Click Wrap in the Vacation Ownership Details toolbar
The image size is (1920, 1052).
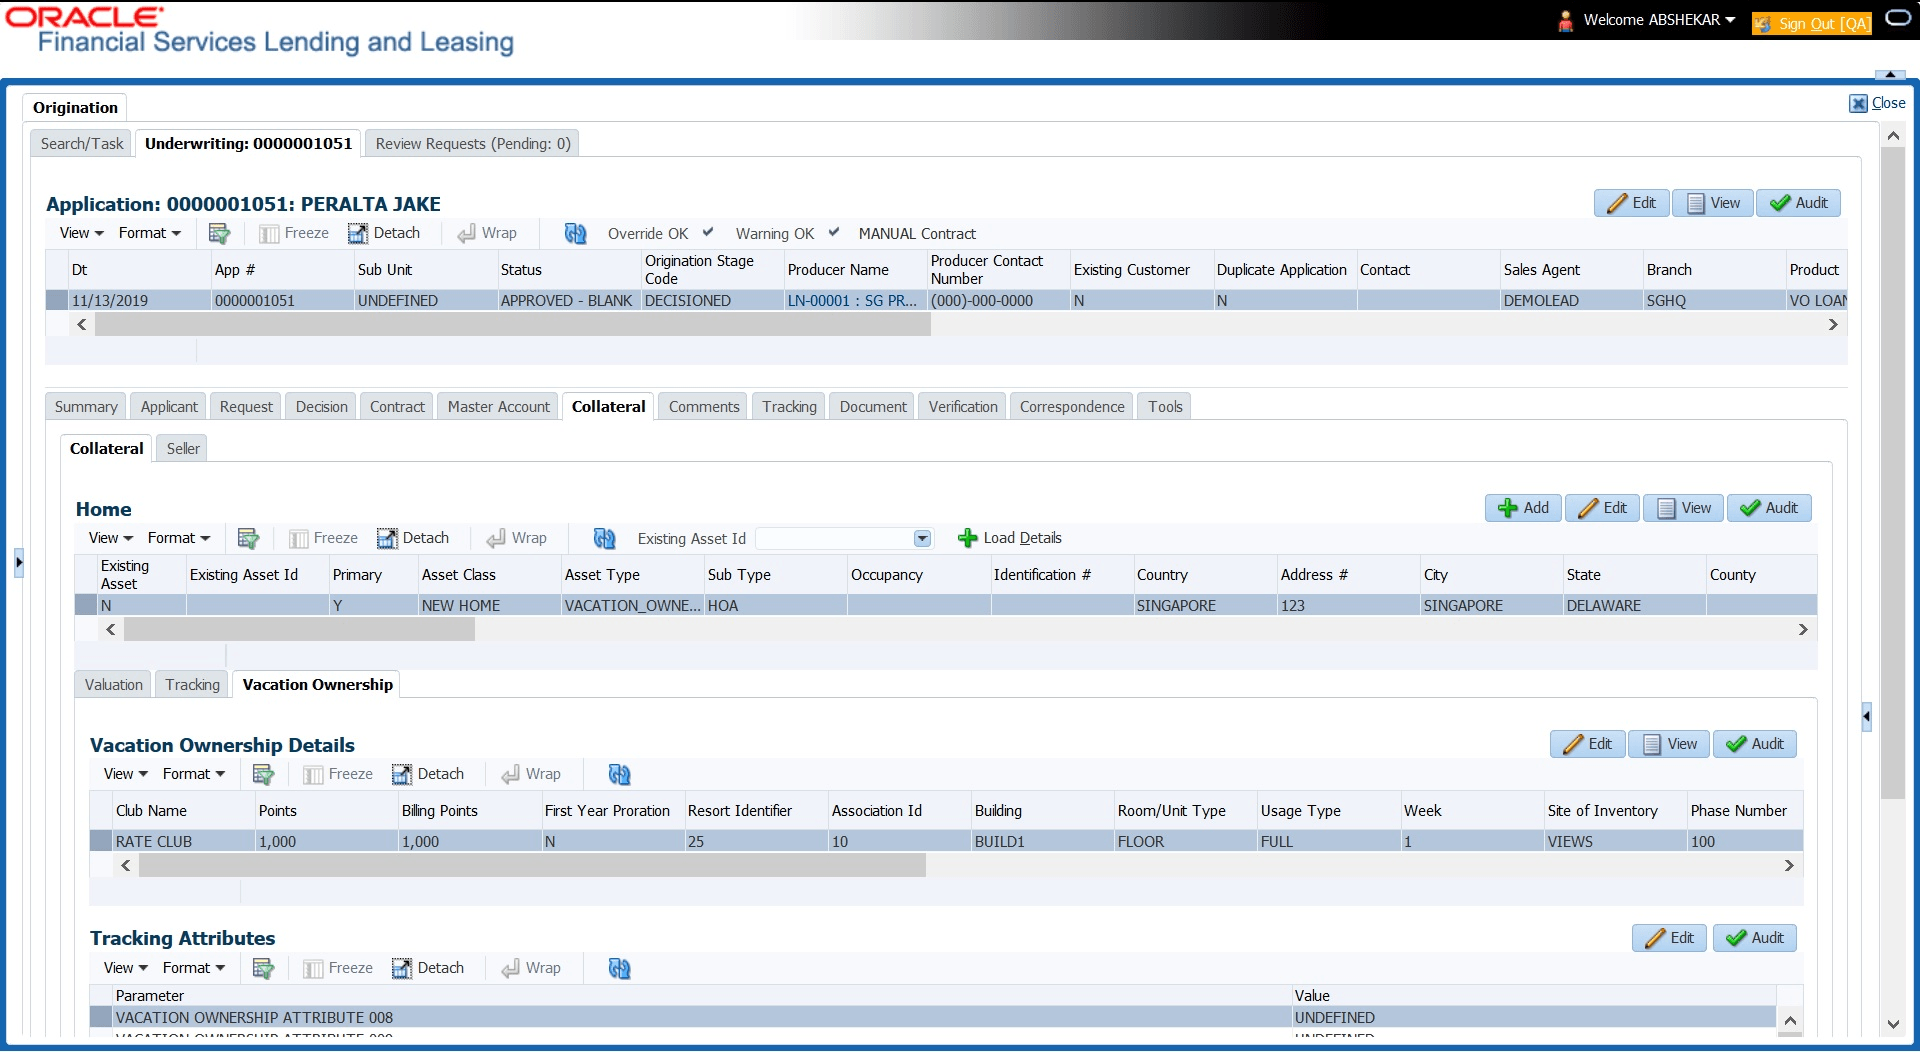coord(531,774)
